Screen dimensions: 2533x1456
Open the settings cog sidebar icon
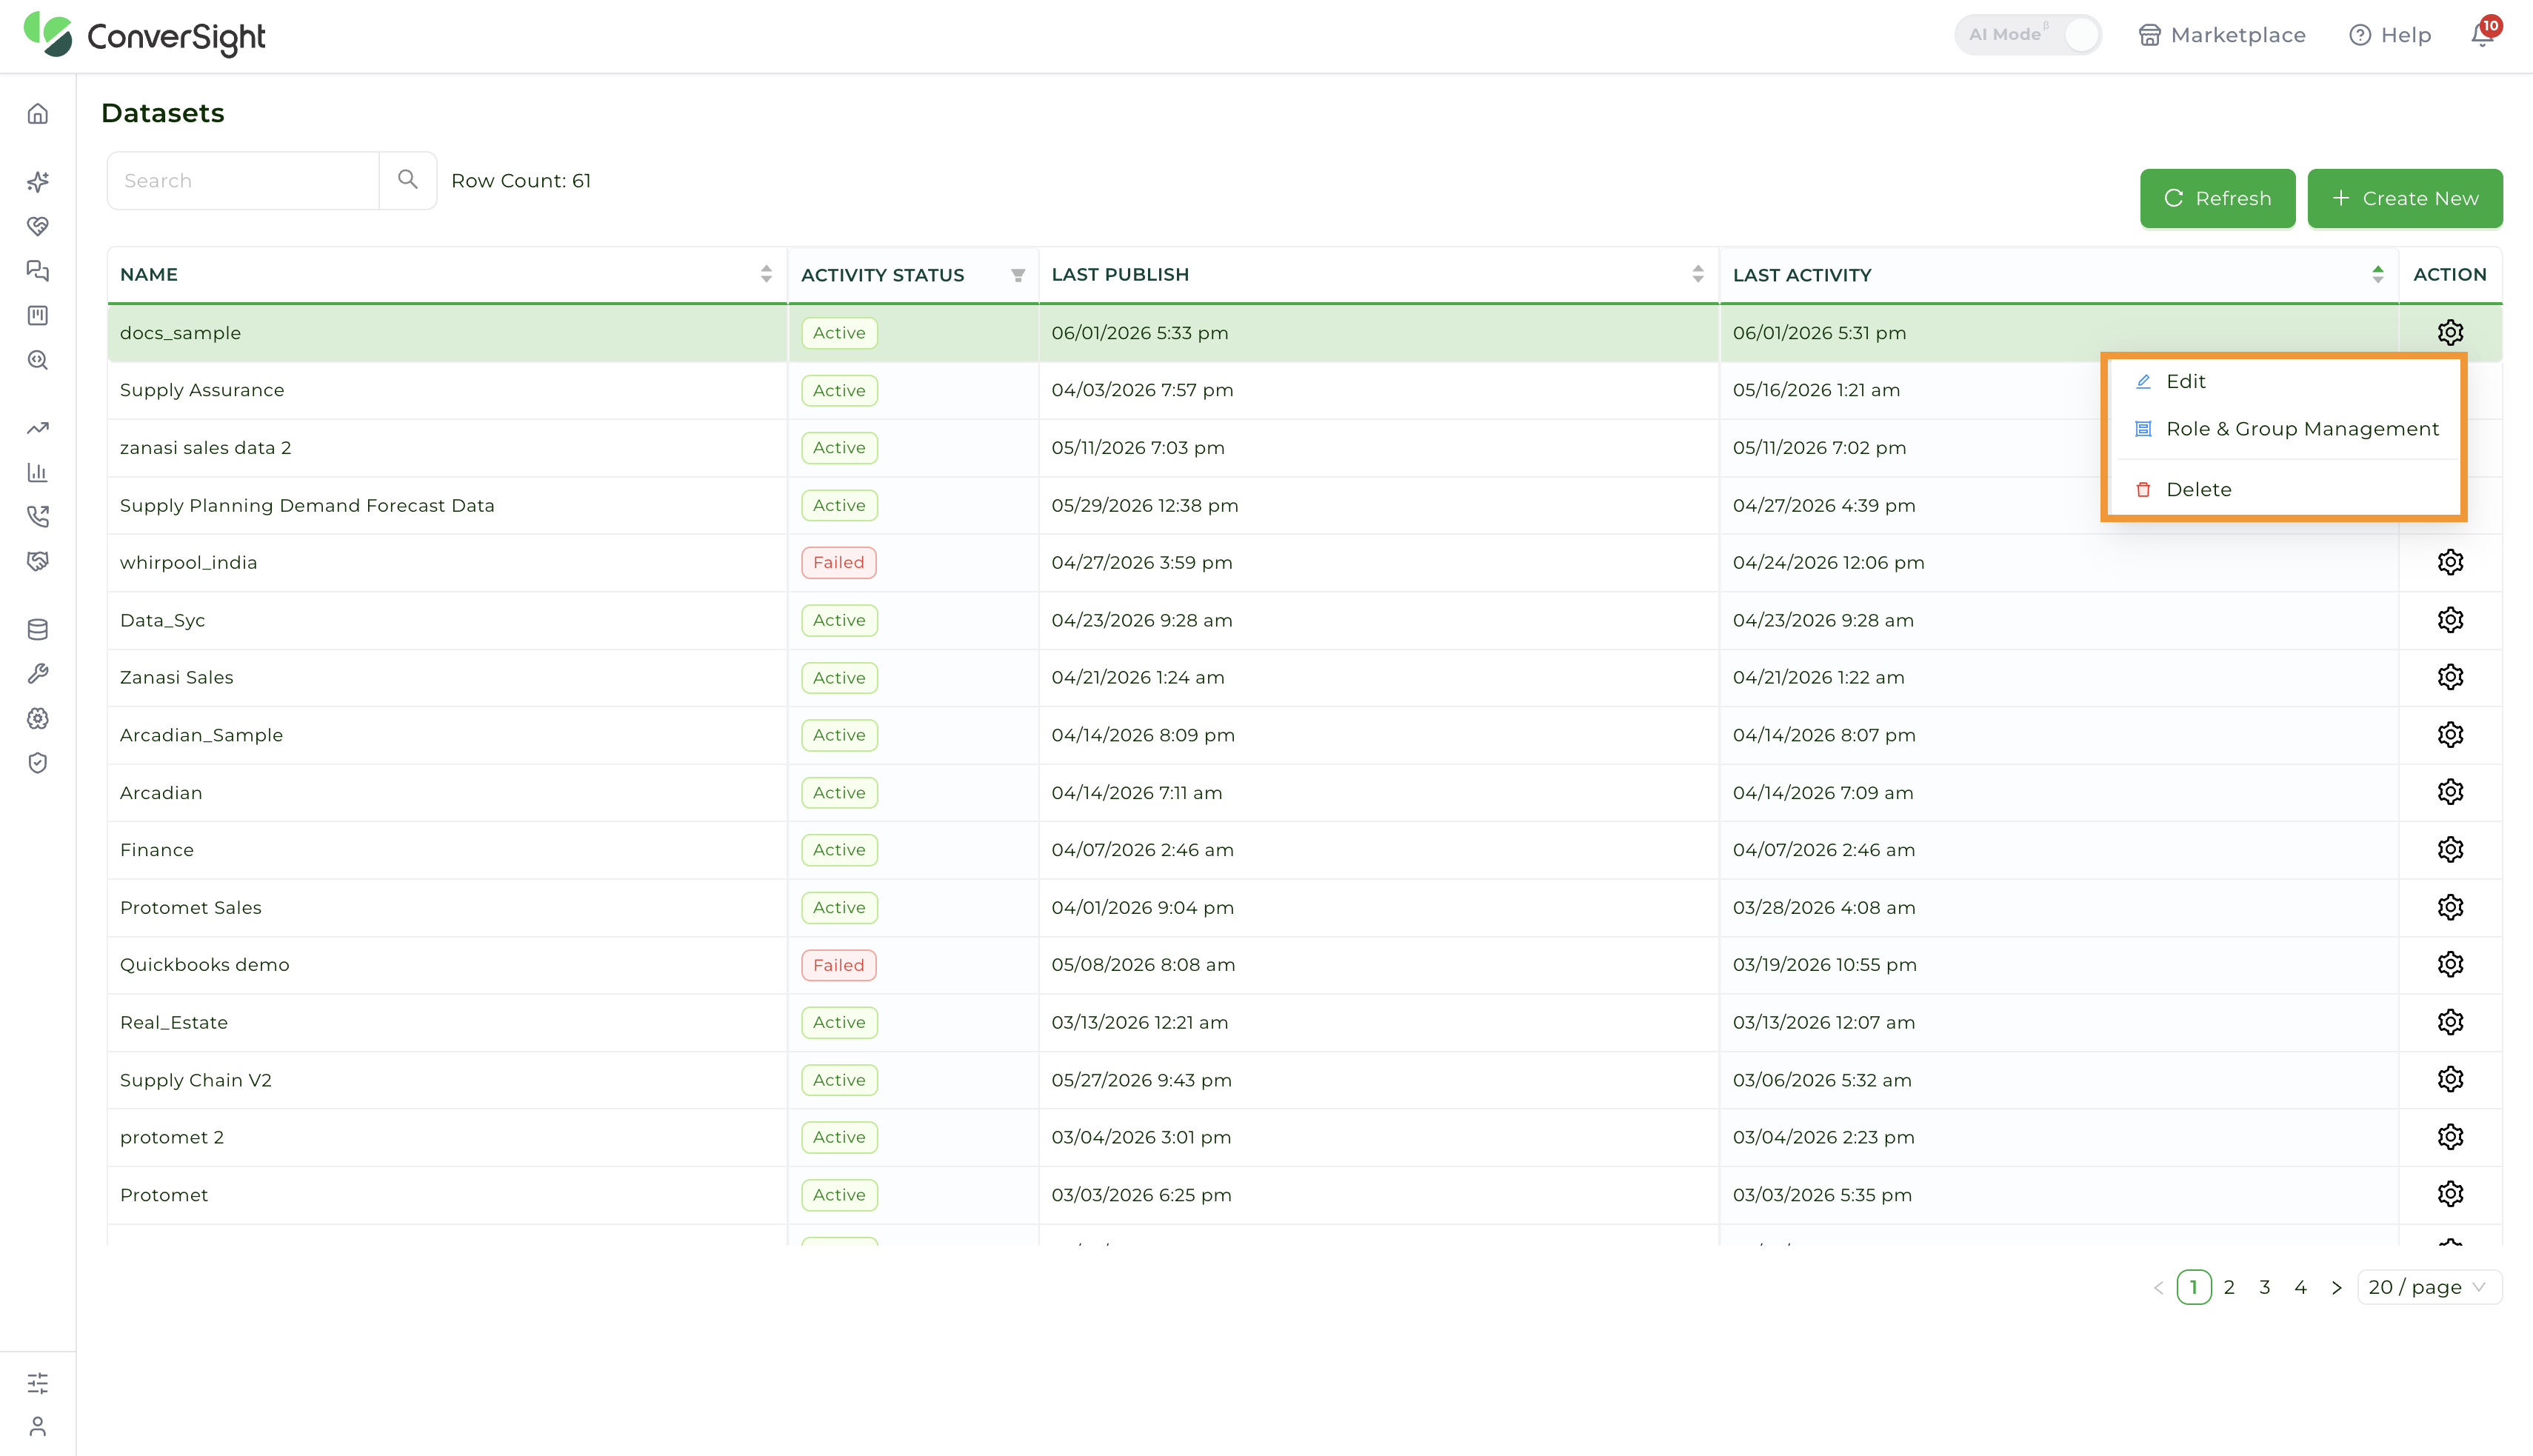pyautogui.click(x=38, y=718)
